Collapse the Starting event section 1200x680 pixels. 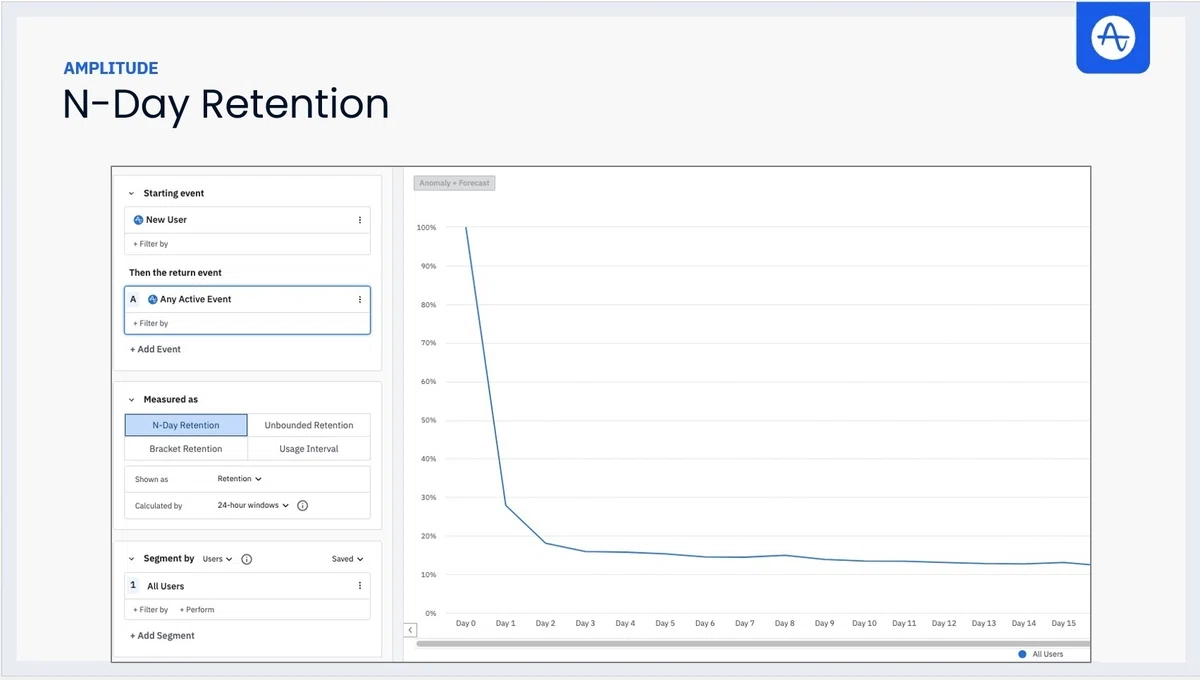point(131,193)
